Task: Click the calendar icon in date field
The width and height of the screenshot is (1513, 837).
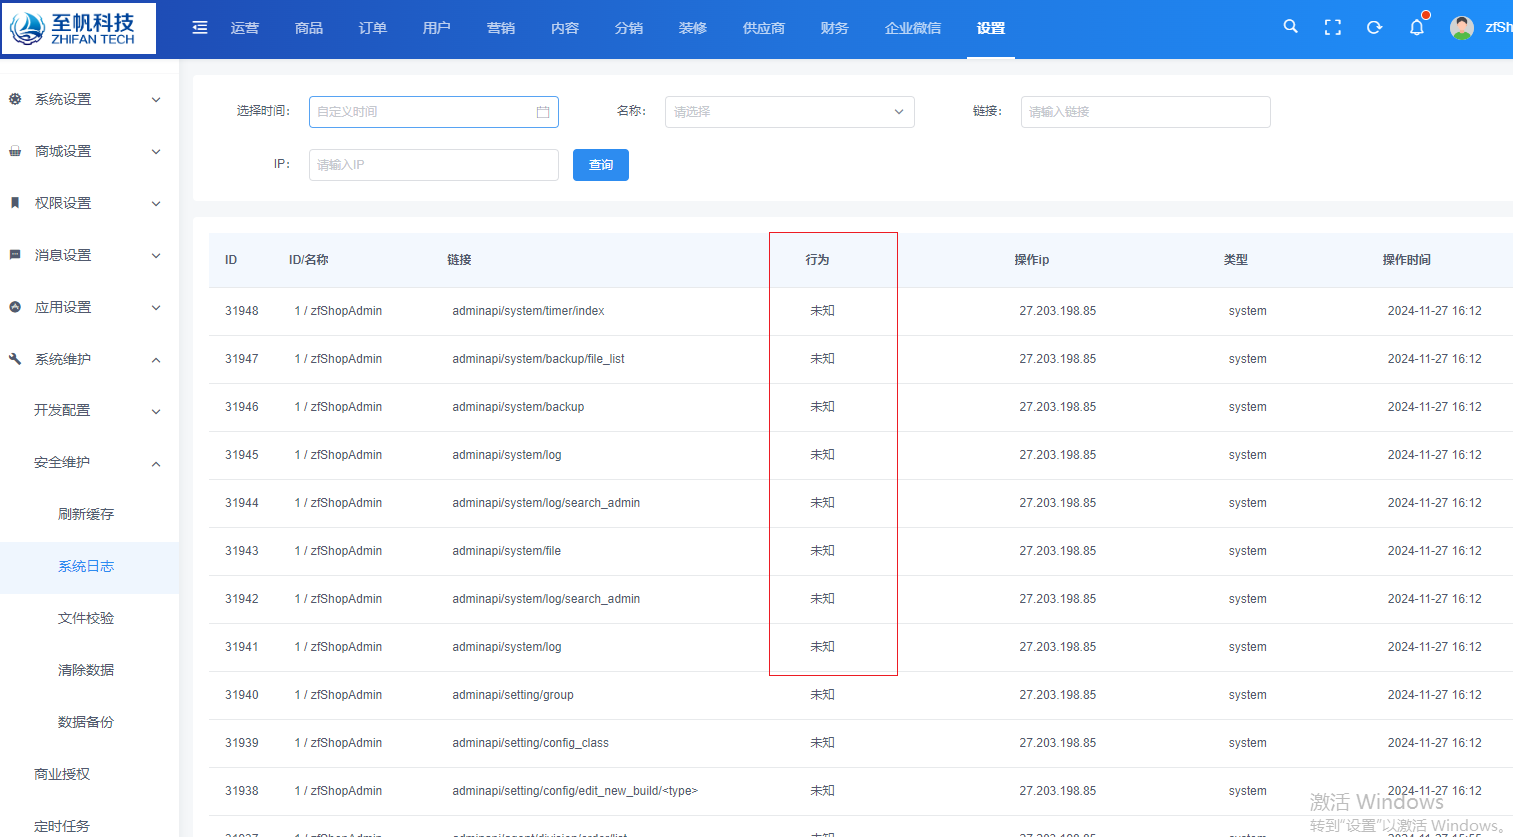Action: click(543, 112)
